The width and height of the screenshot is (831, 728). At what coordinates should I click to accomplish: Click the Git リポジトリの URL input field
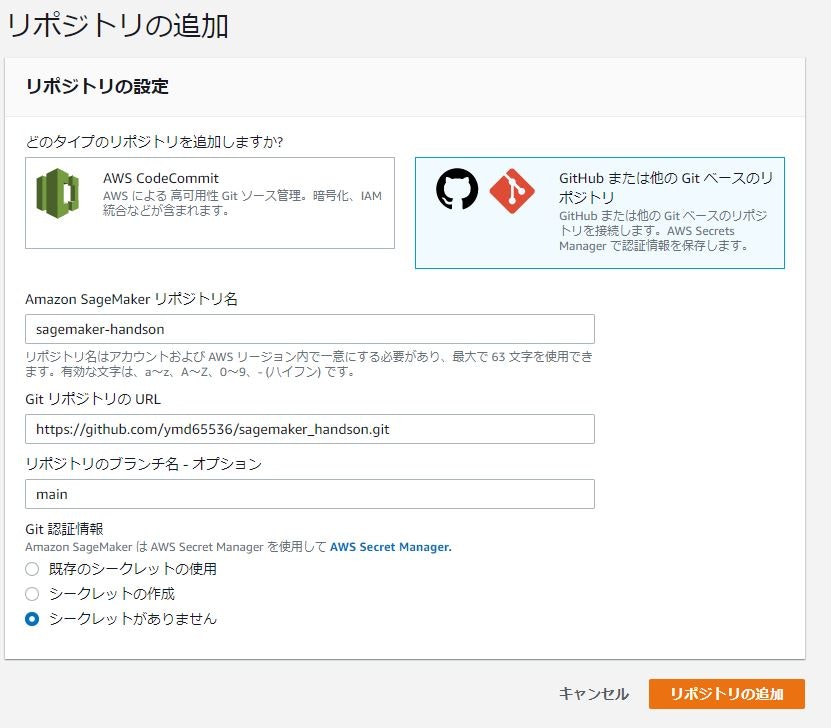310,429
